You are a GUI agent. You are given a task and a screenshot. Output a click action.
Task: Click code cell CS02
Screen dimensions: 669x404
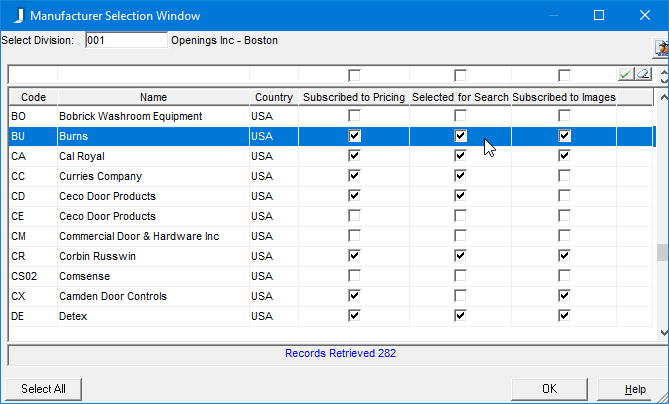pos(33,276)
